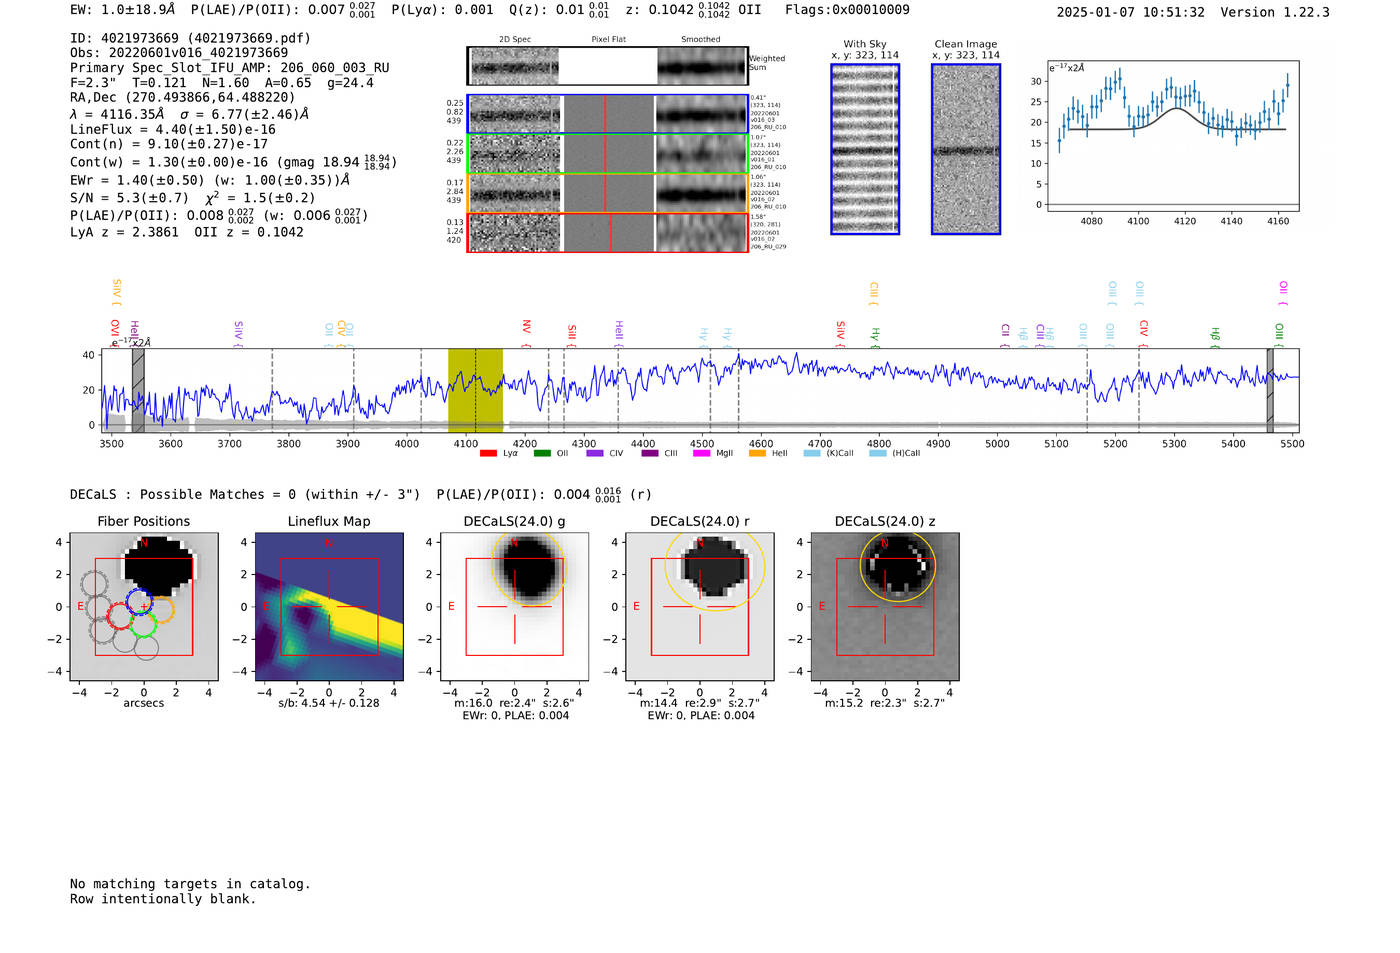Click the hatched gray band near 3550 Å
The width and height of the screenshot is (1400, 953).
(x=138, y=391)
